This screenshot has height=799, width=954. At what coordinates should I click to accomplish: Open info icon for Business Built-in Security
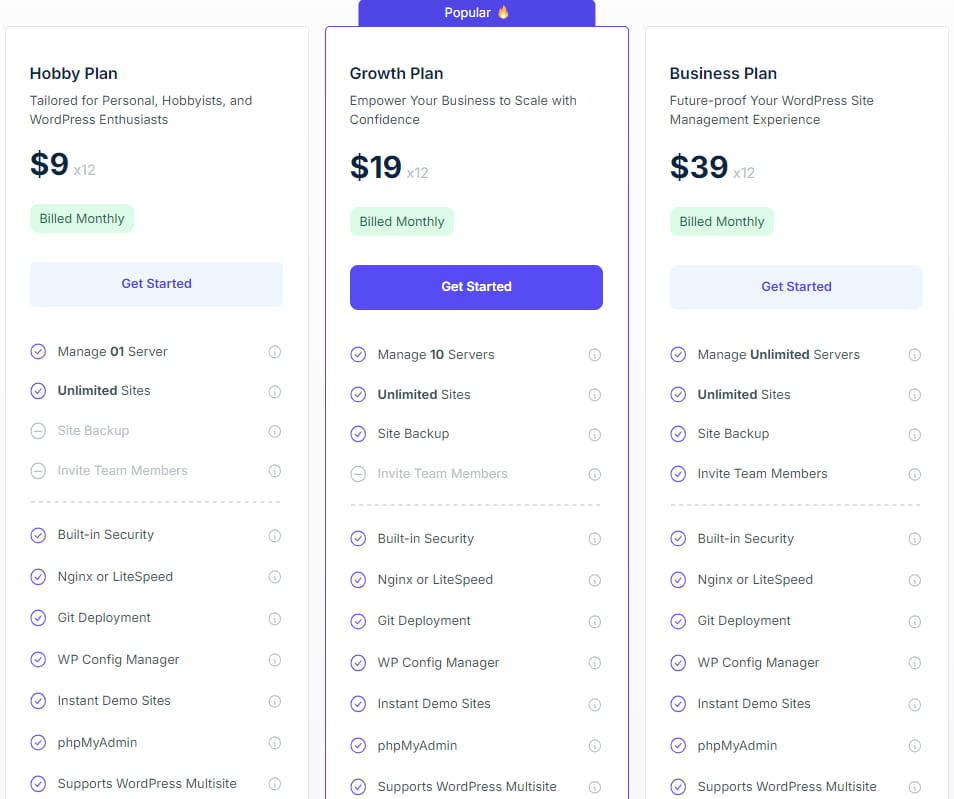[915, 539]
